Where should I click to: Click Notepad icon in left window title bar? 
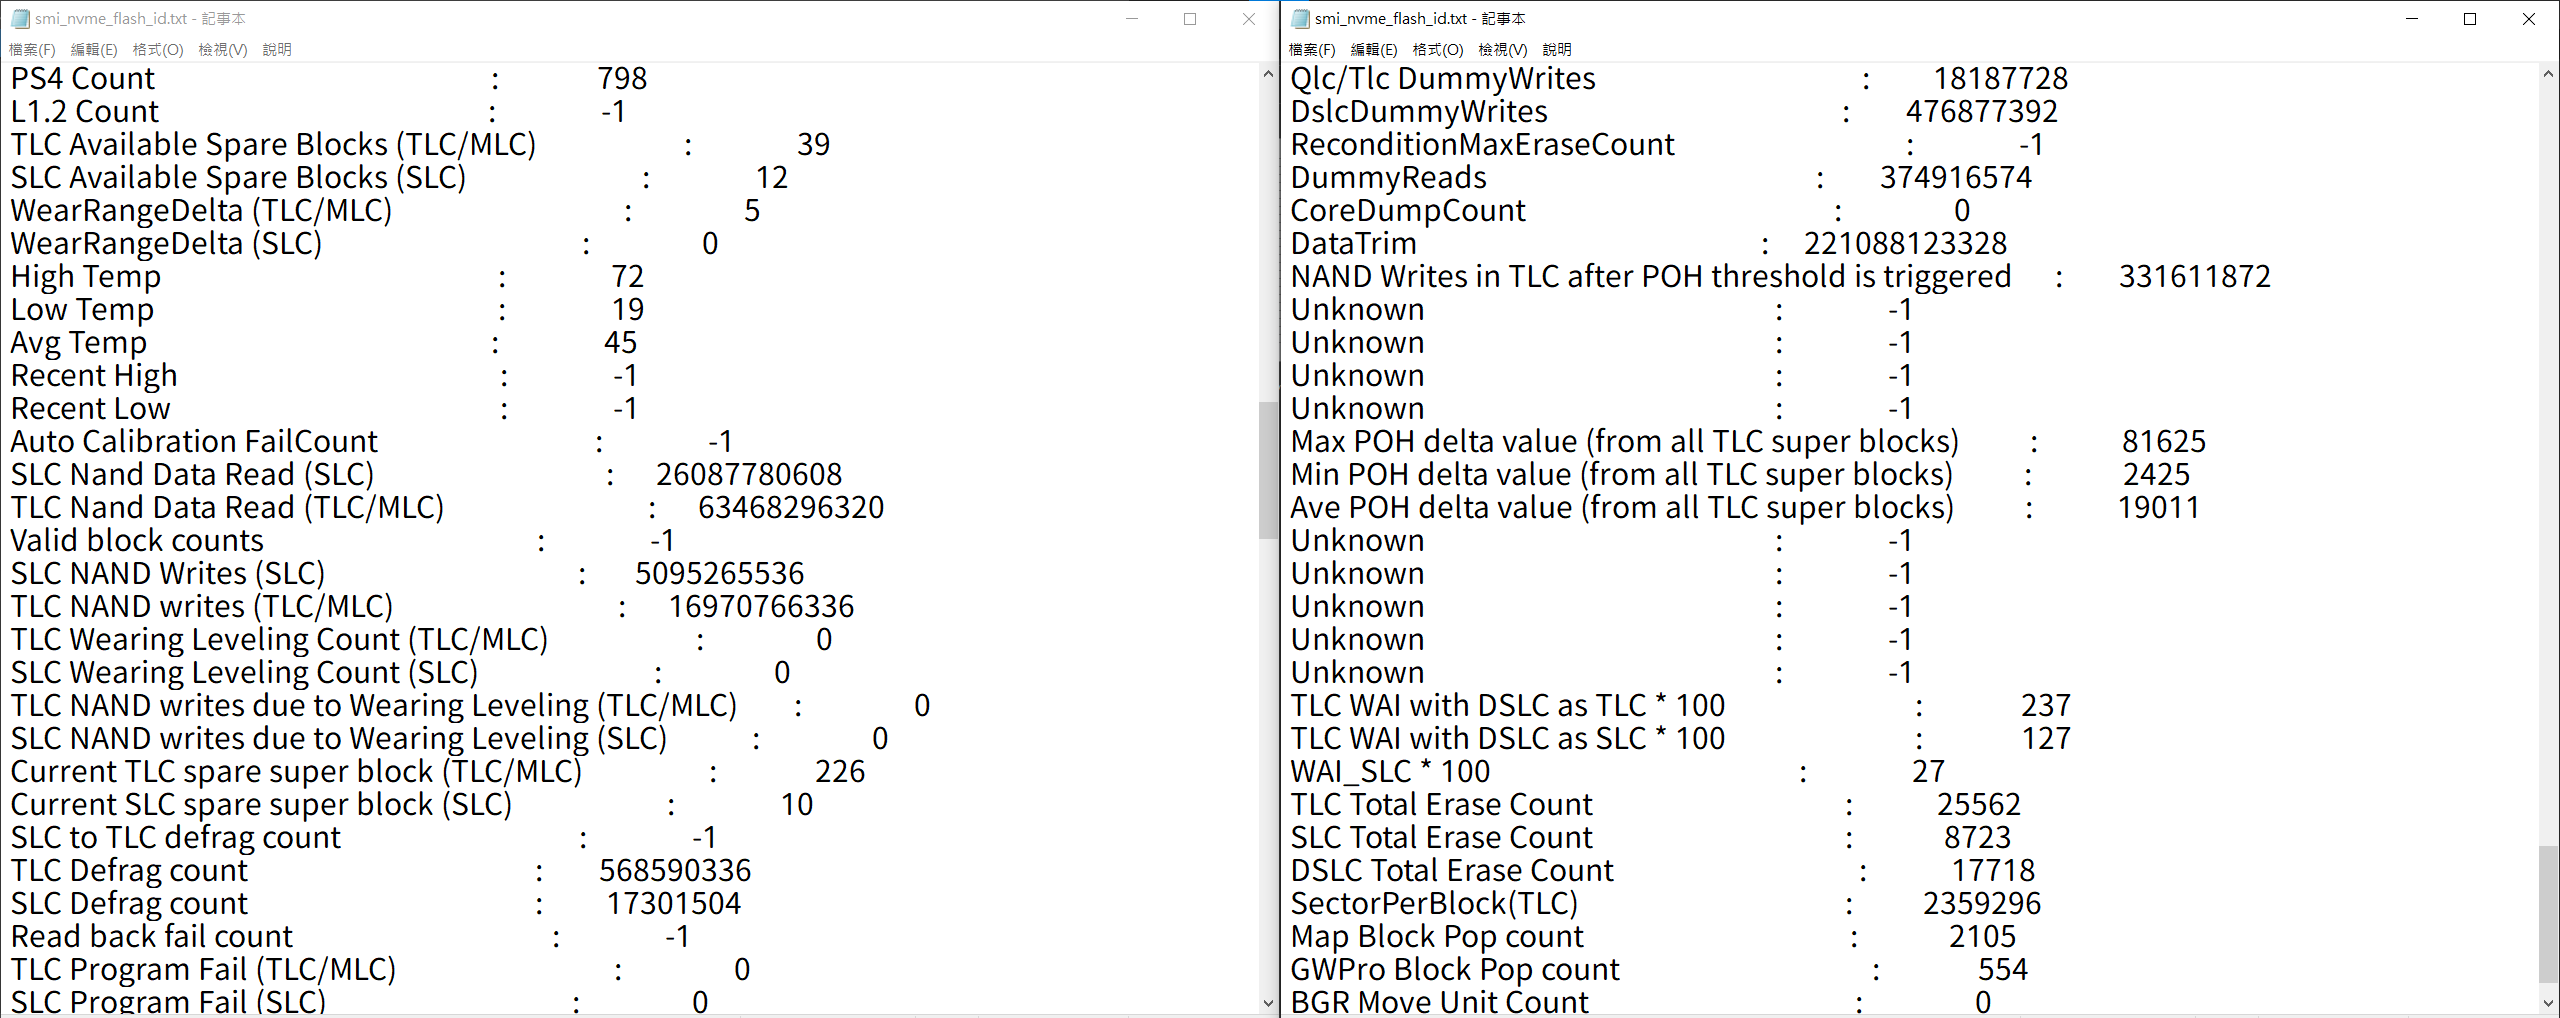[20, 19]
